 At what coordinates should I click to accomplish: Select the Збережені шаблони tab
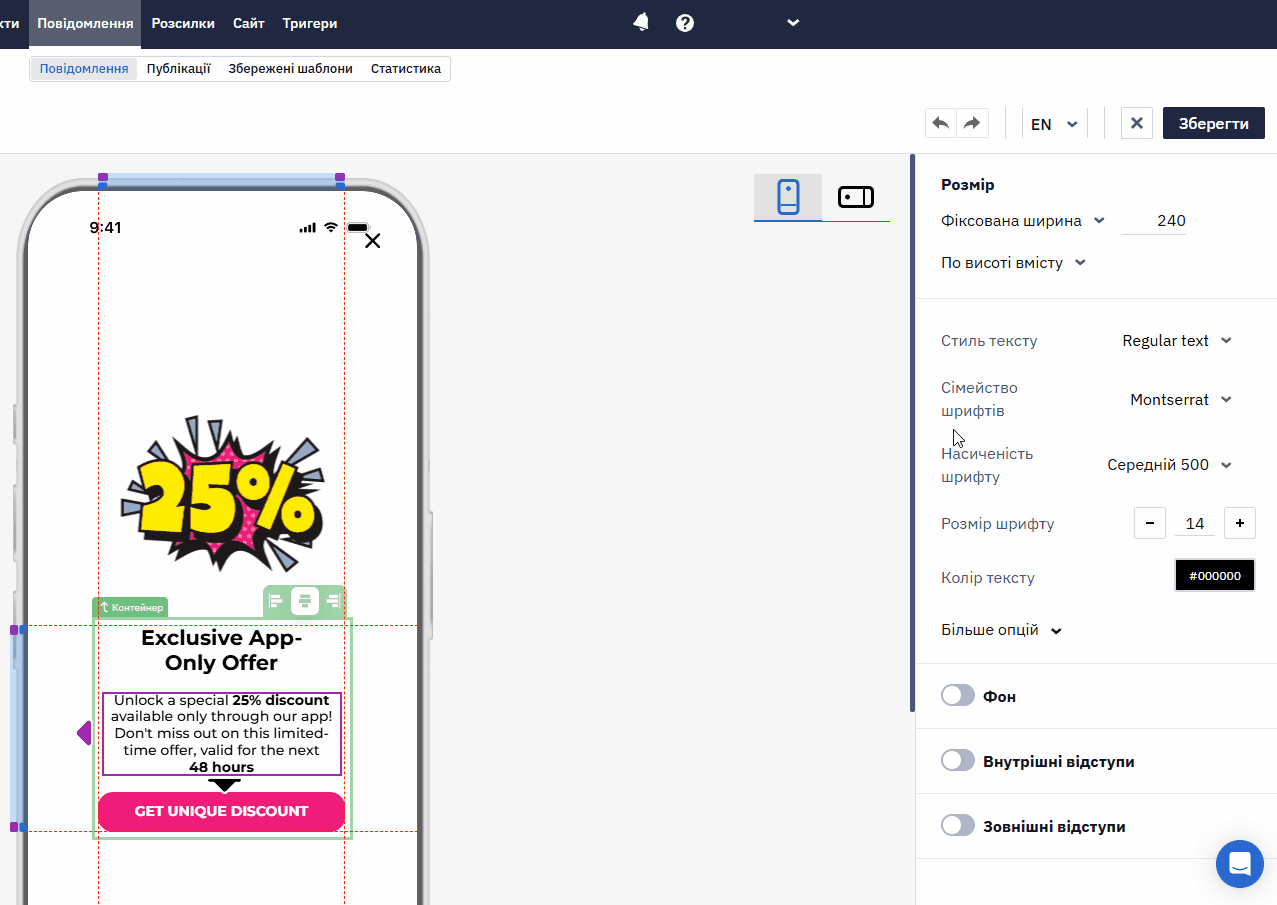click(x=290, y=69)
